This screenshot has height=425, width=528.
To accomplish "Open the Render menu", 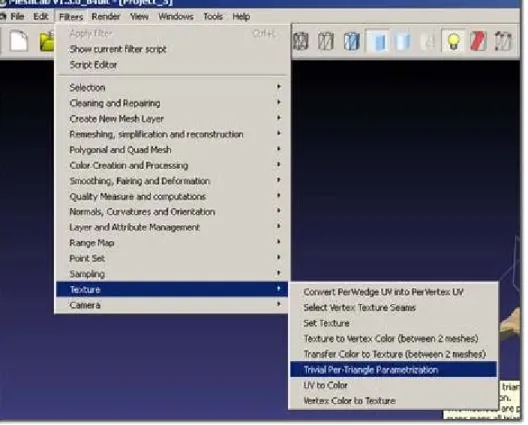I will pyautogui.click(x=106, y=17).
